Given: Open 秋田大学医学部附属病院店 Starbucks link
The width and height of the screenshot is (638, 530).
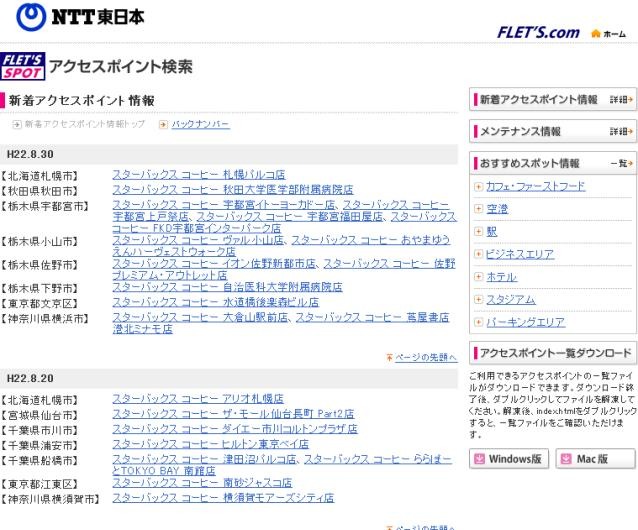Looking at the screenshot, I should click(x=233, y=190).
